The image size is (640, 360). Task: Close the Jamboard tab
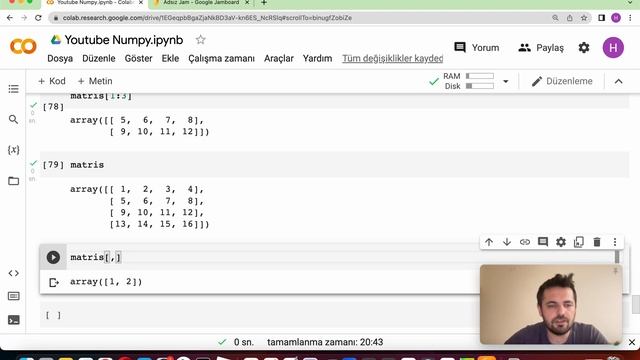click(247, 3)
